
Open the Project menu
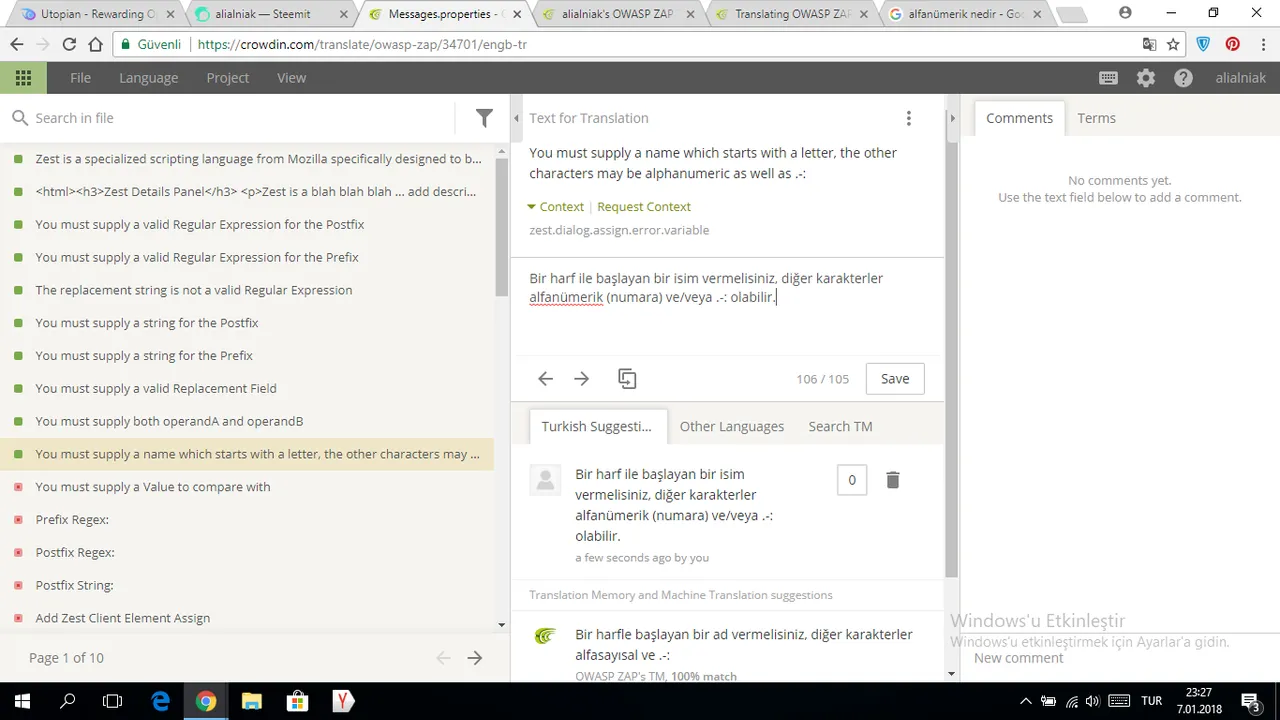(228, 78)
